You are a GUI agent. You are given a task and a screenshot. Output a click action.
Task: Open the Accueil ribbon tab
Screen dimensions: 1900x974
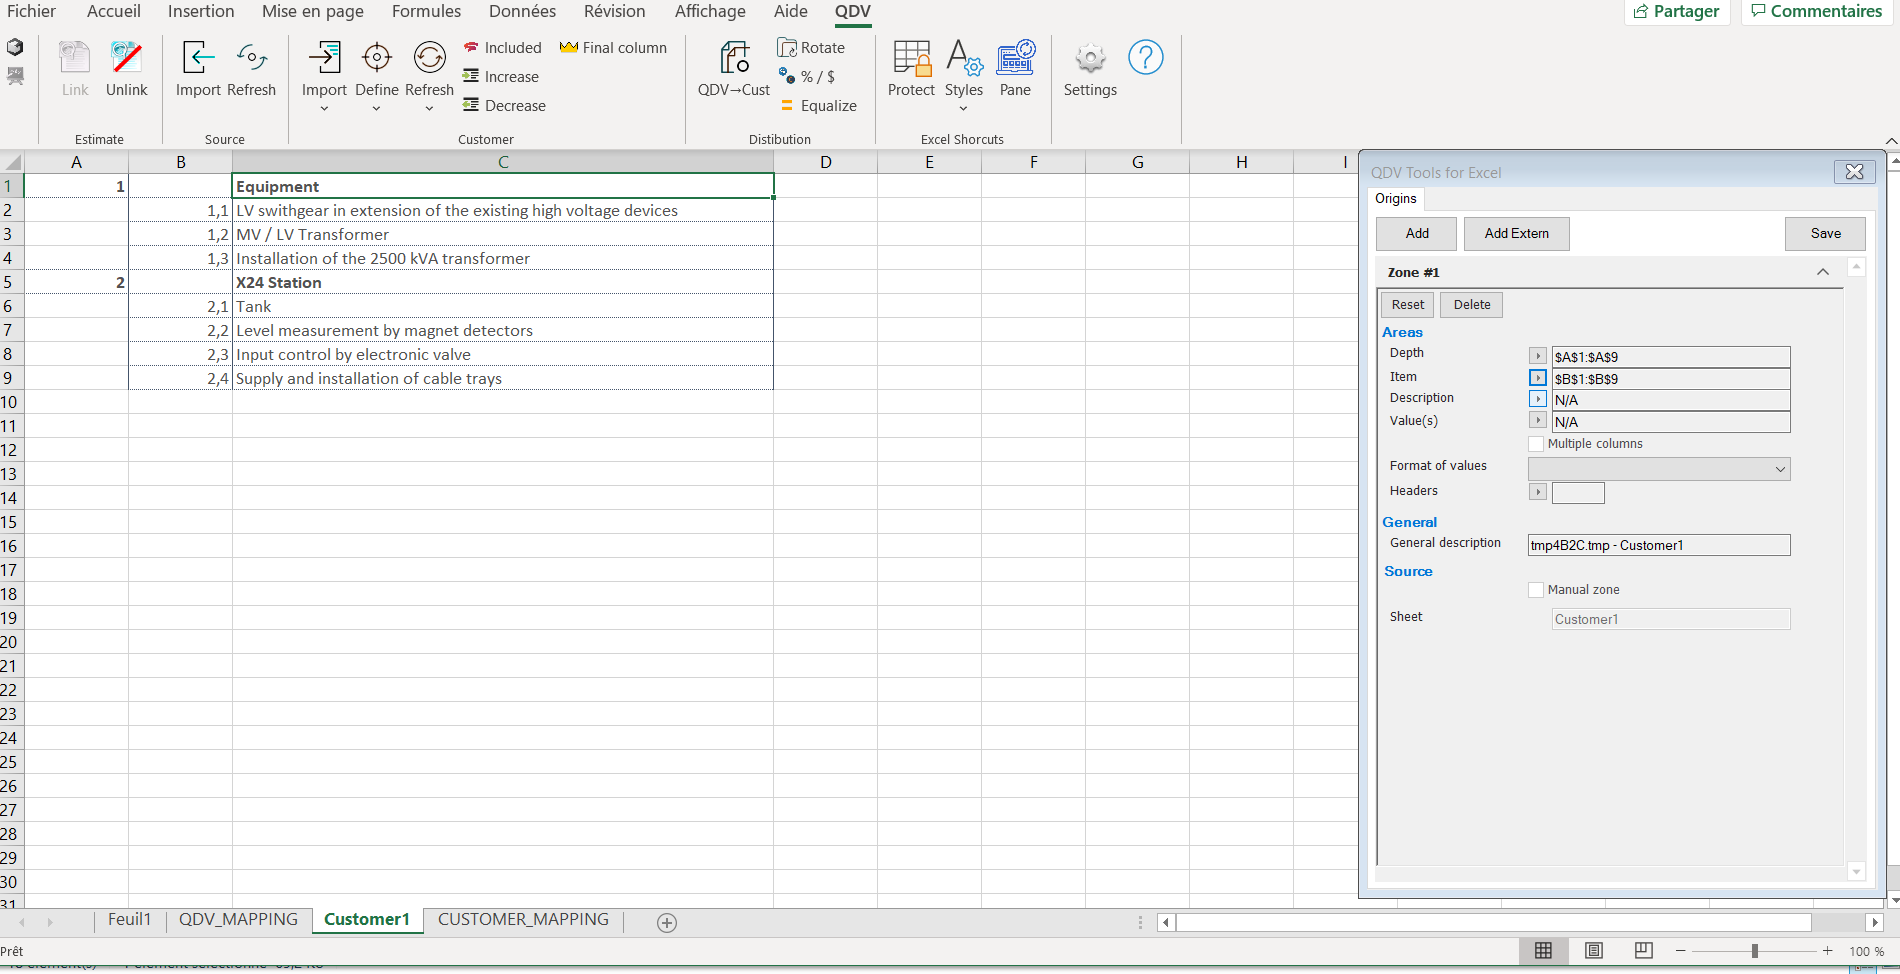coord(114,11)
